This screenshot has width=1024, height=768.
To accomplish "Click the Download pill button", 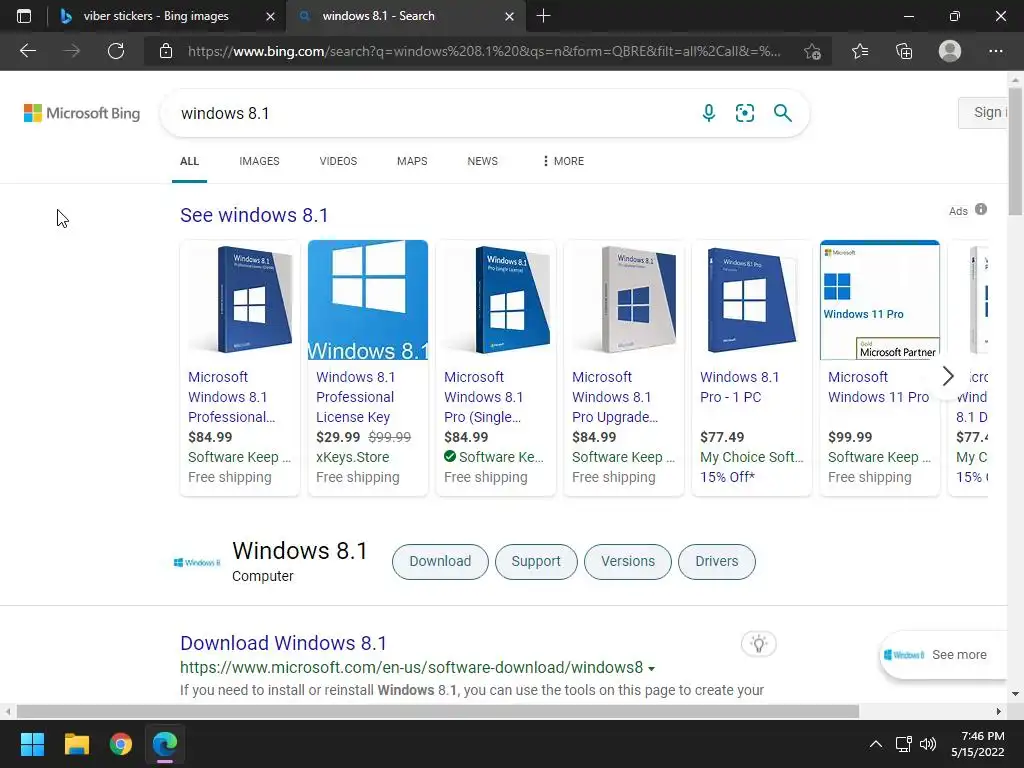I will (440, 562).
